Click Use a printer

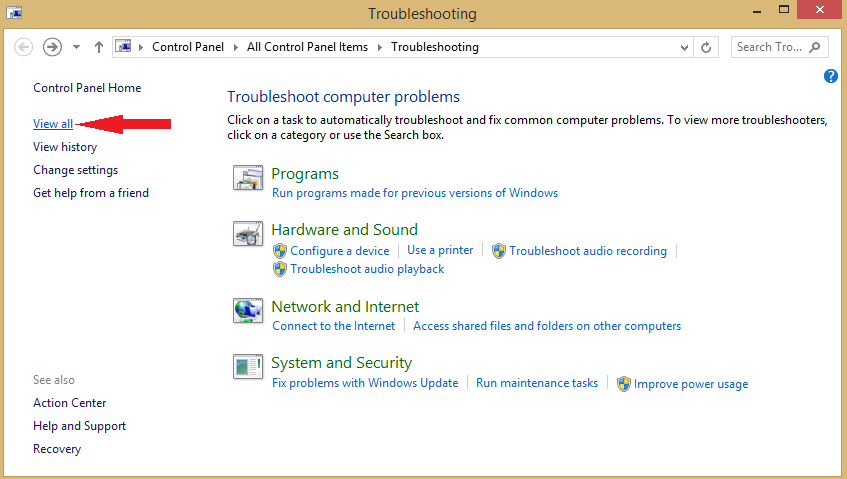[x=440, y=250]
